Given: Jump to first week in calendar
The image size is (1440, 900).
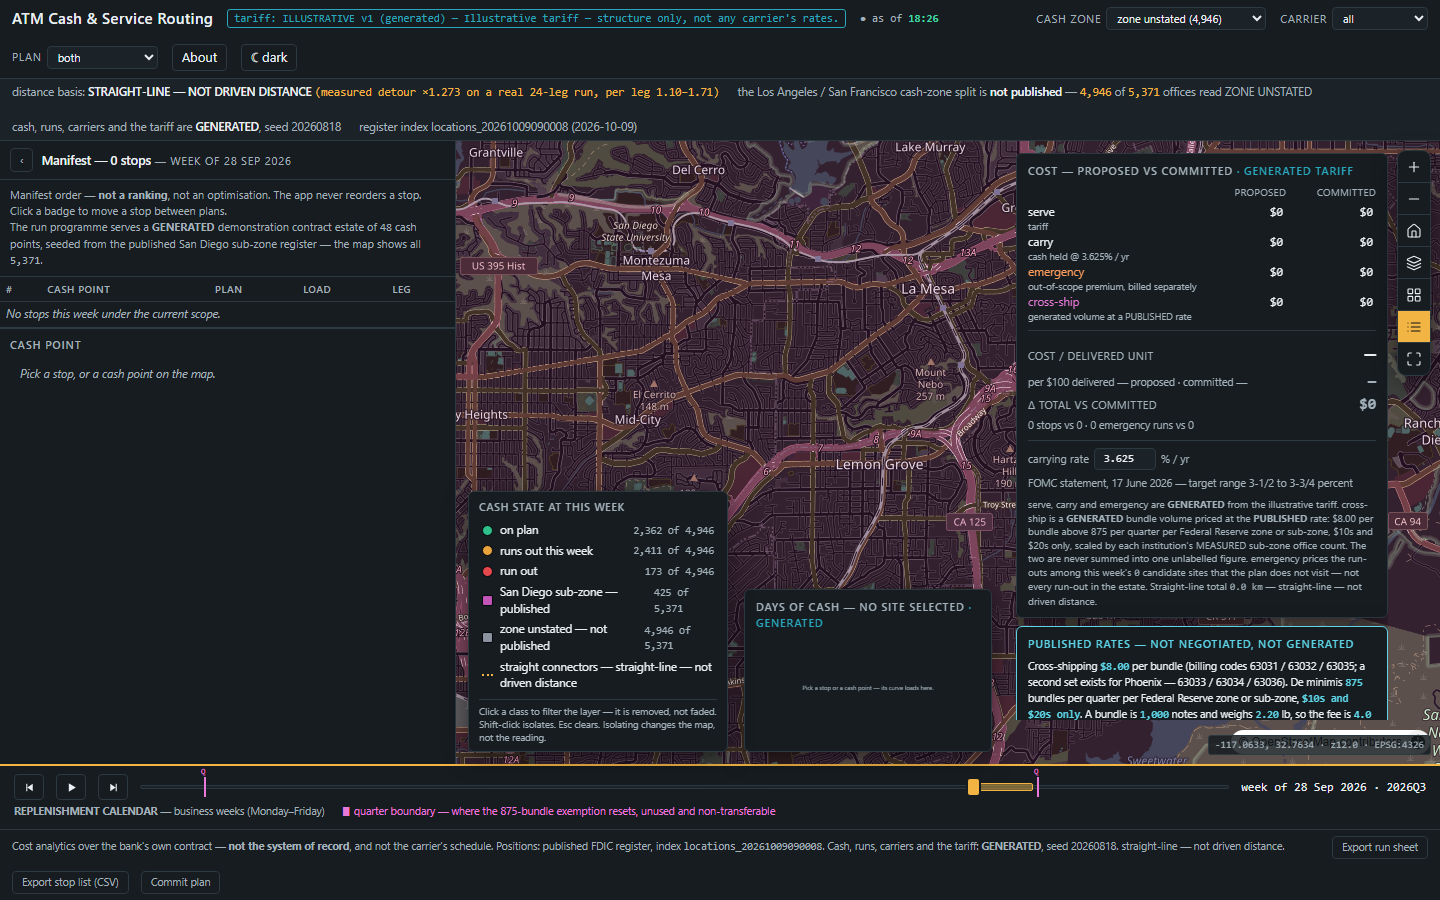Looking at the screenshot, I should click(29, 787).
